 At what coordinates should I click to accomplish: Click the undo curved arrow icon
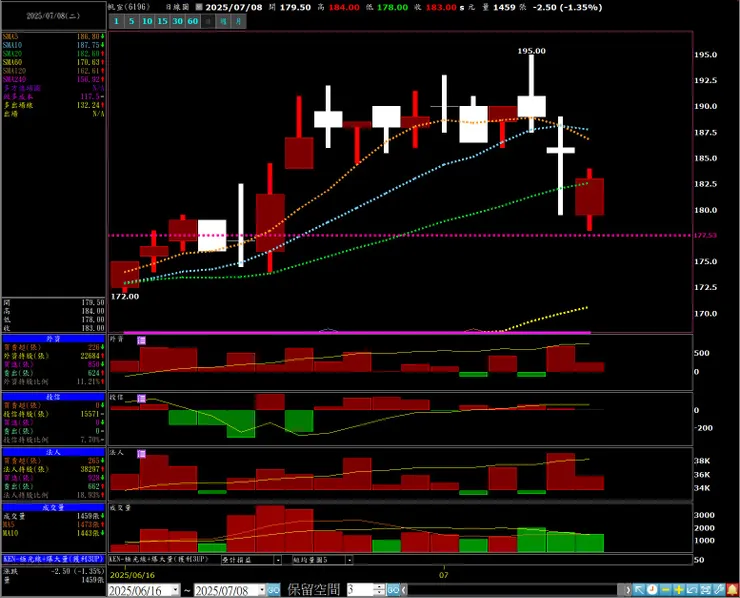(x=692, y=590)
